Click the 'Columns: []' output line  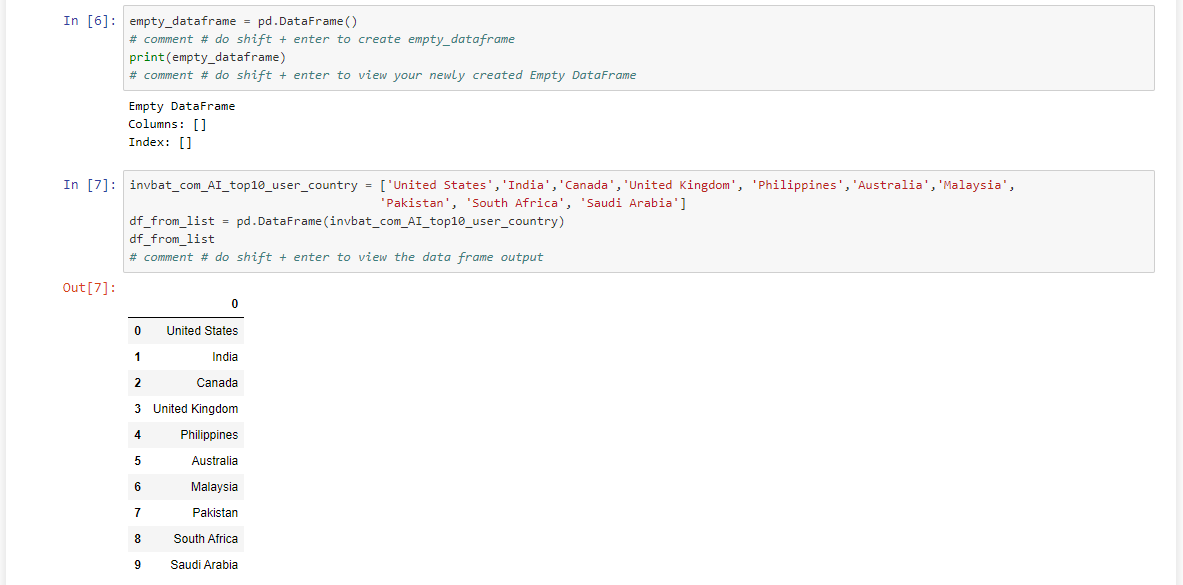(x=167, y=124)
